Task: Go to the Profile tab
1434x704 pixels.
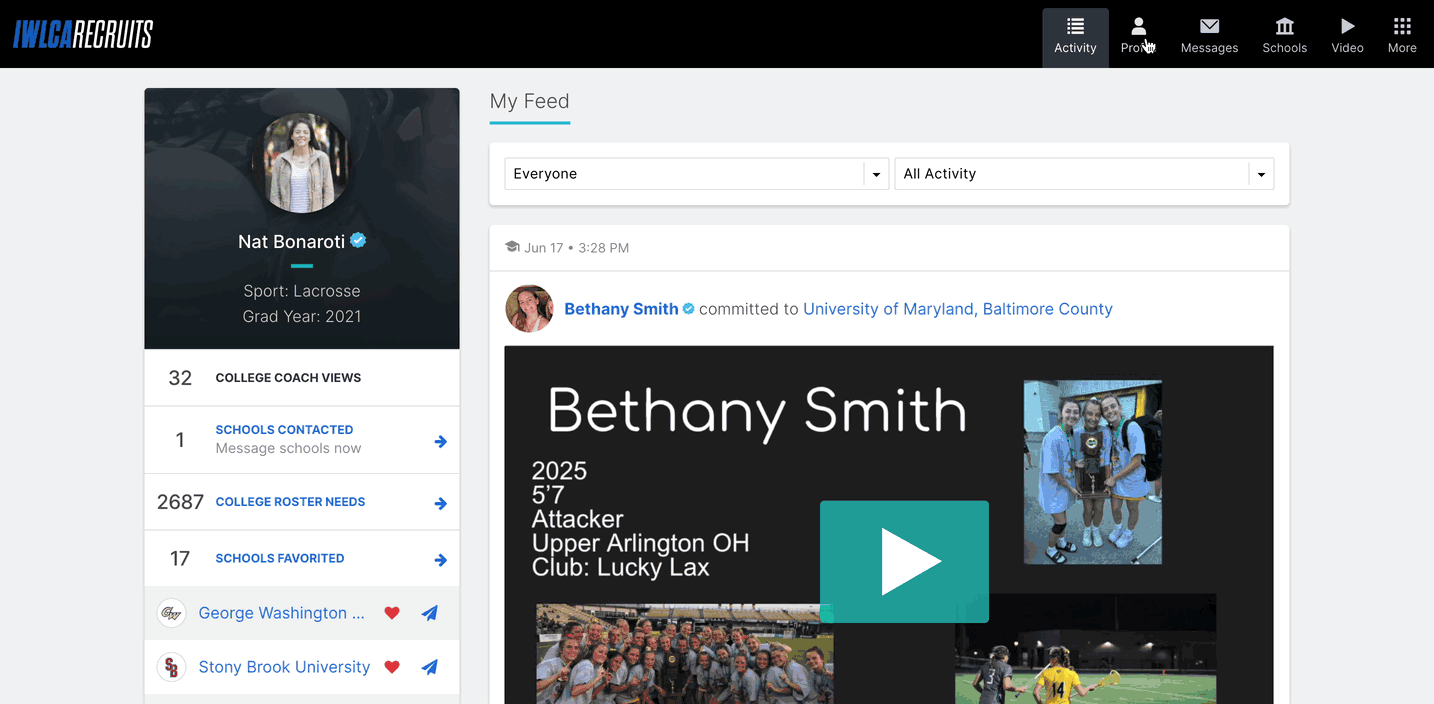Action: (1138, 37)
